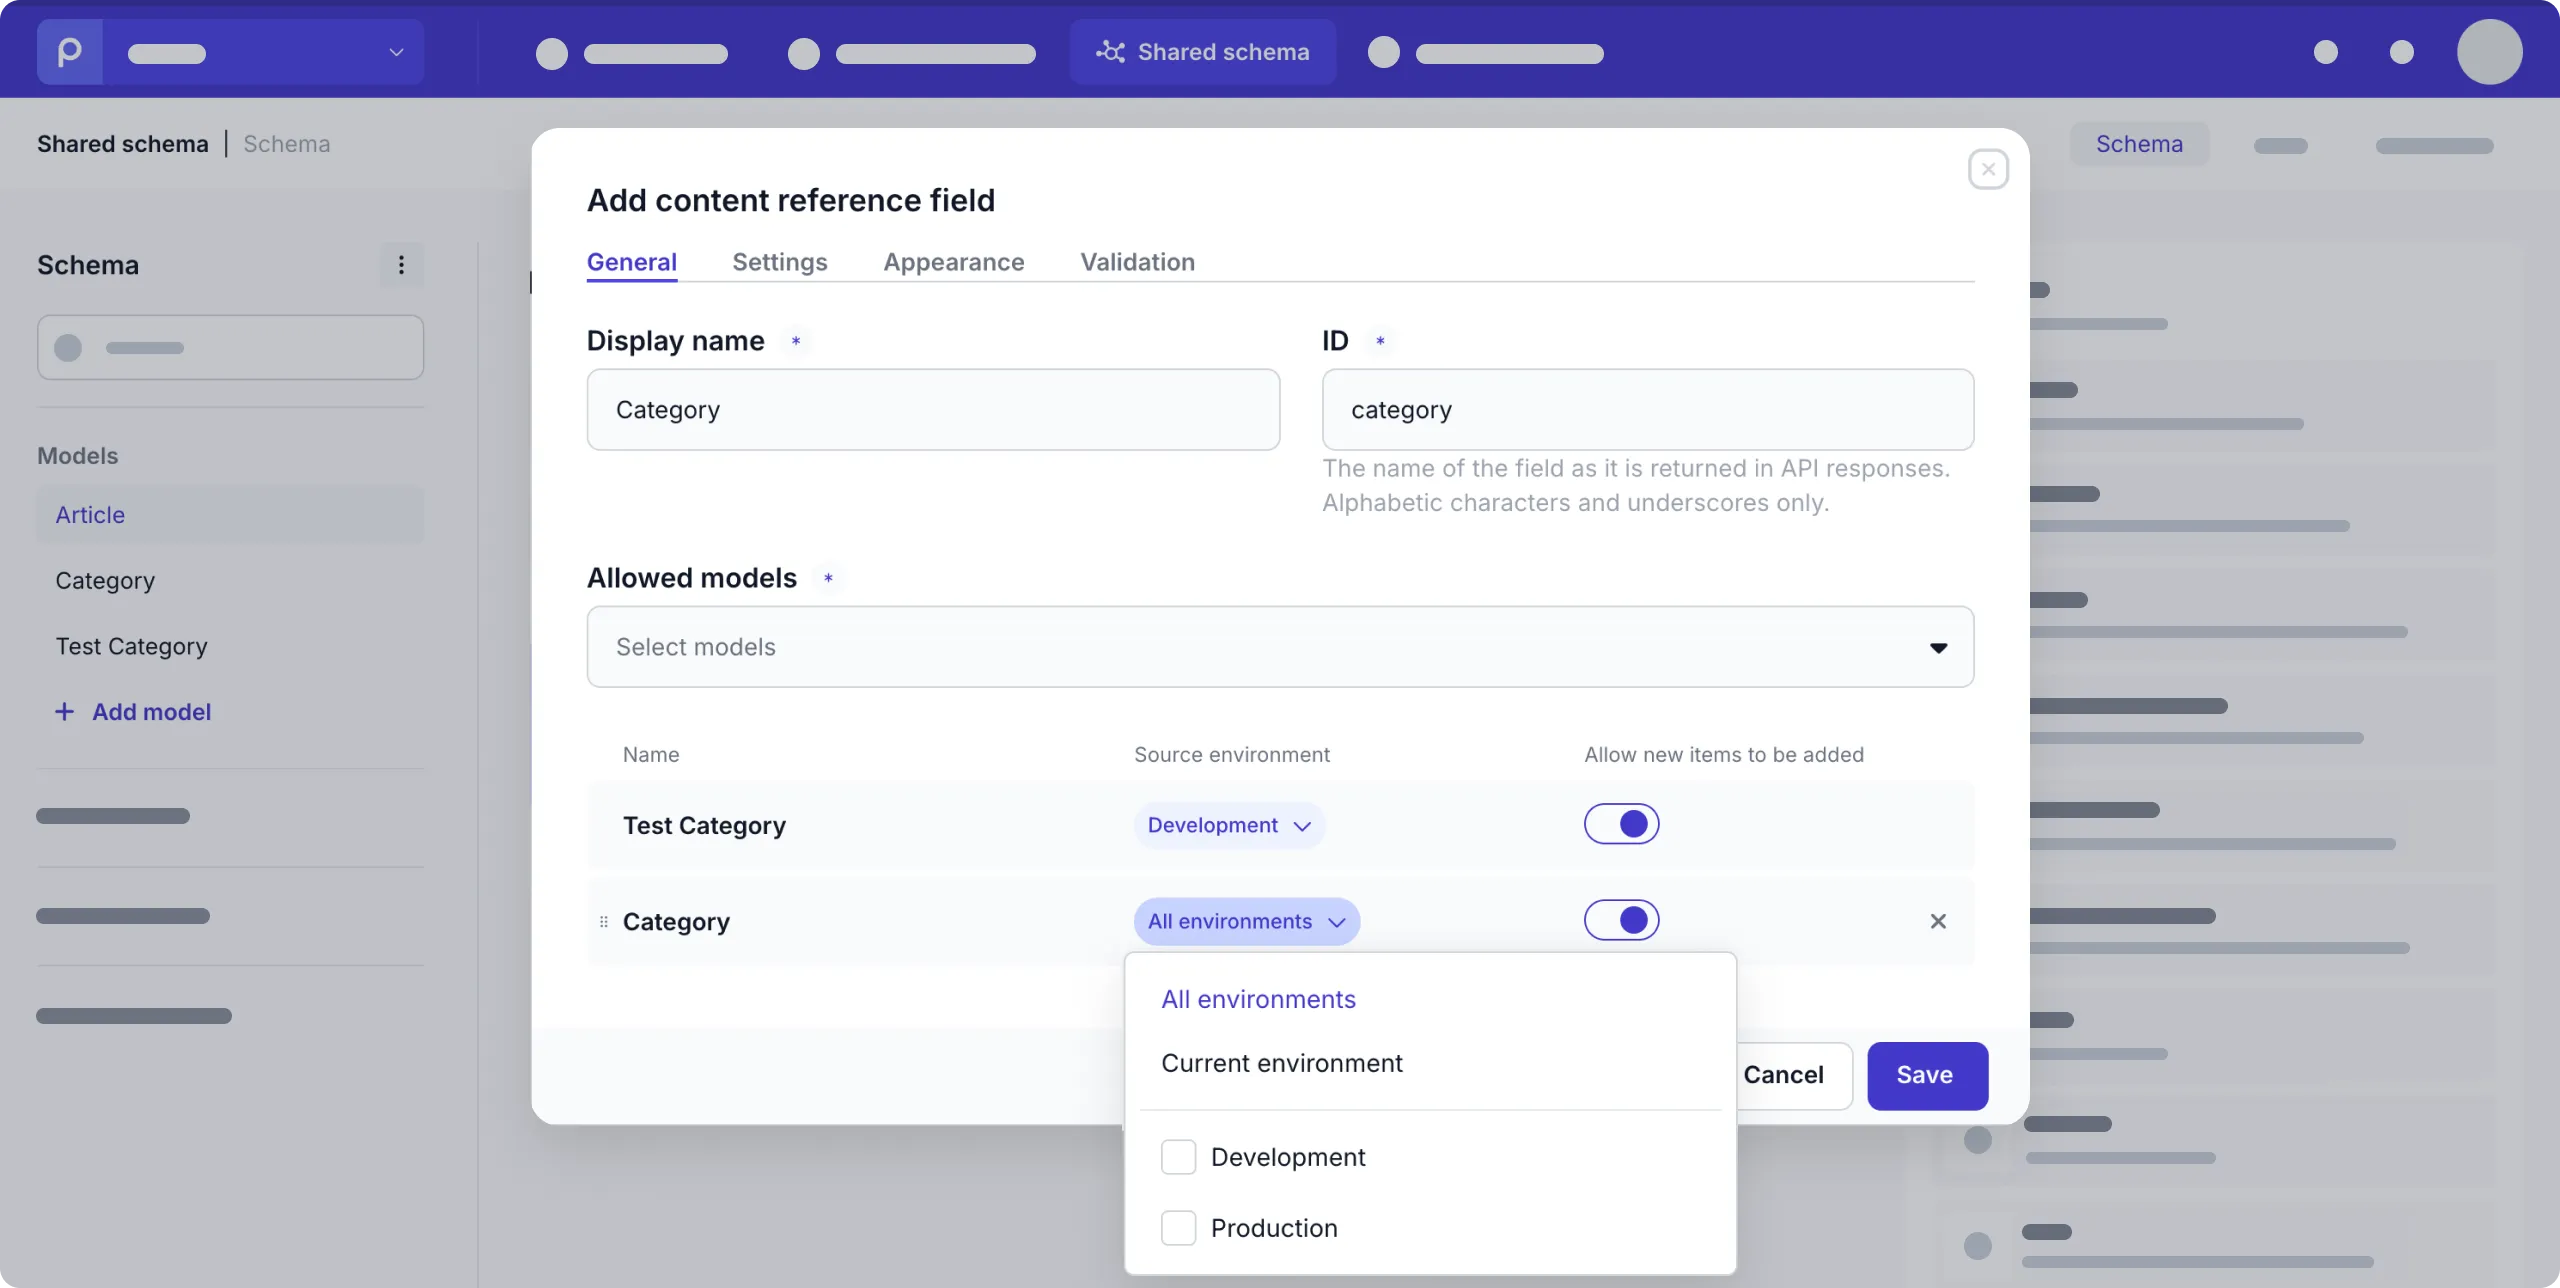Image resolution: width=2560 pixels, height=1288 pixels.
Task: Switch to the Appearance tab
Action: point(953,262)
